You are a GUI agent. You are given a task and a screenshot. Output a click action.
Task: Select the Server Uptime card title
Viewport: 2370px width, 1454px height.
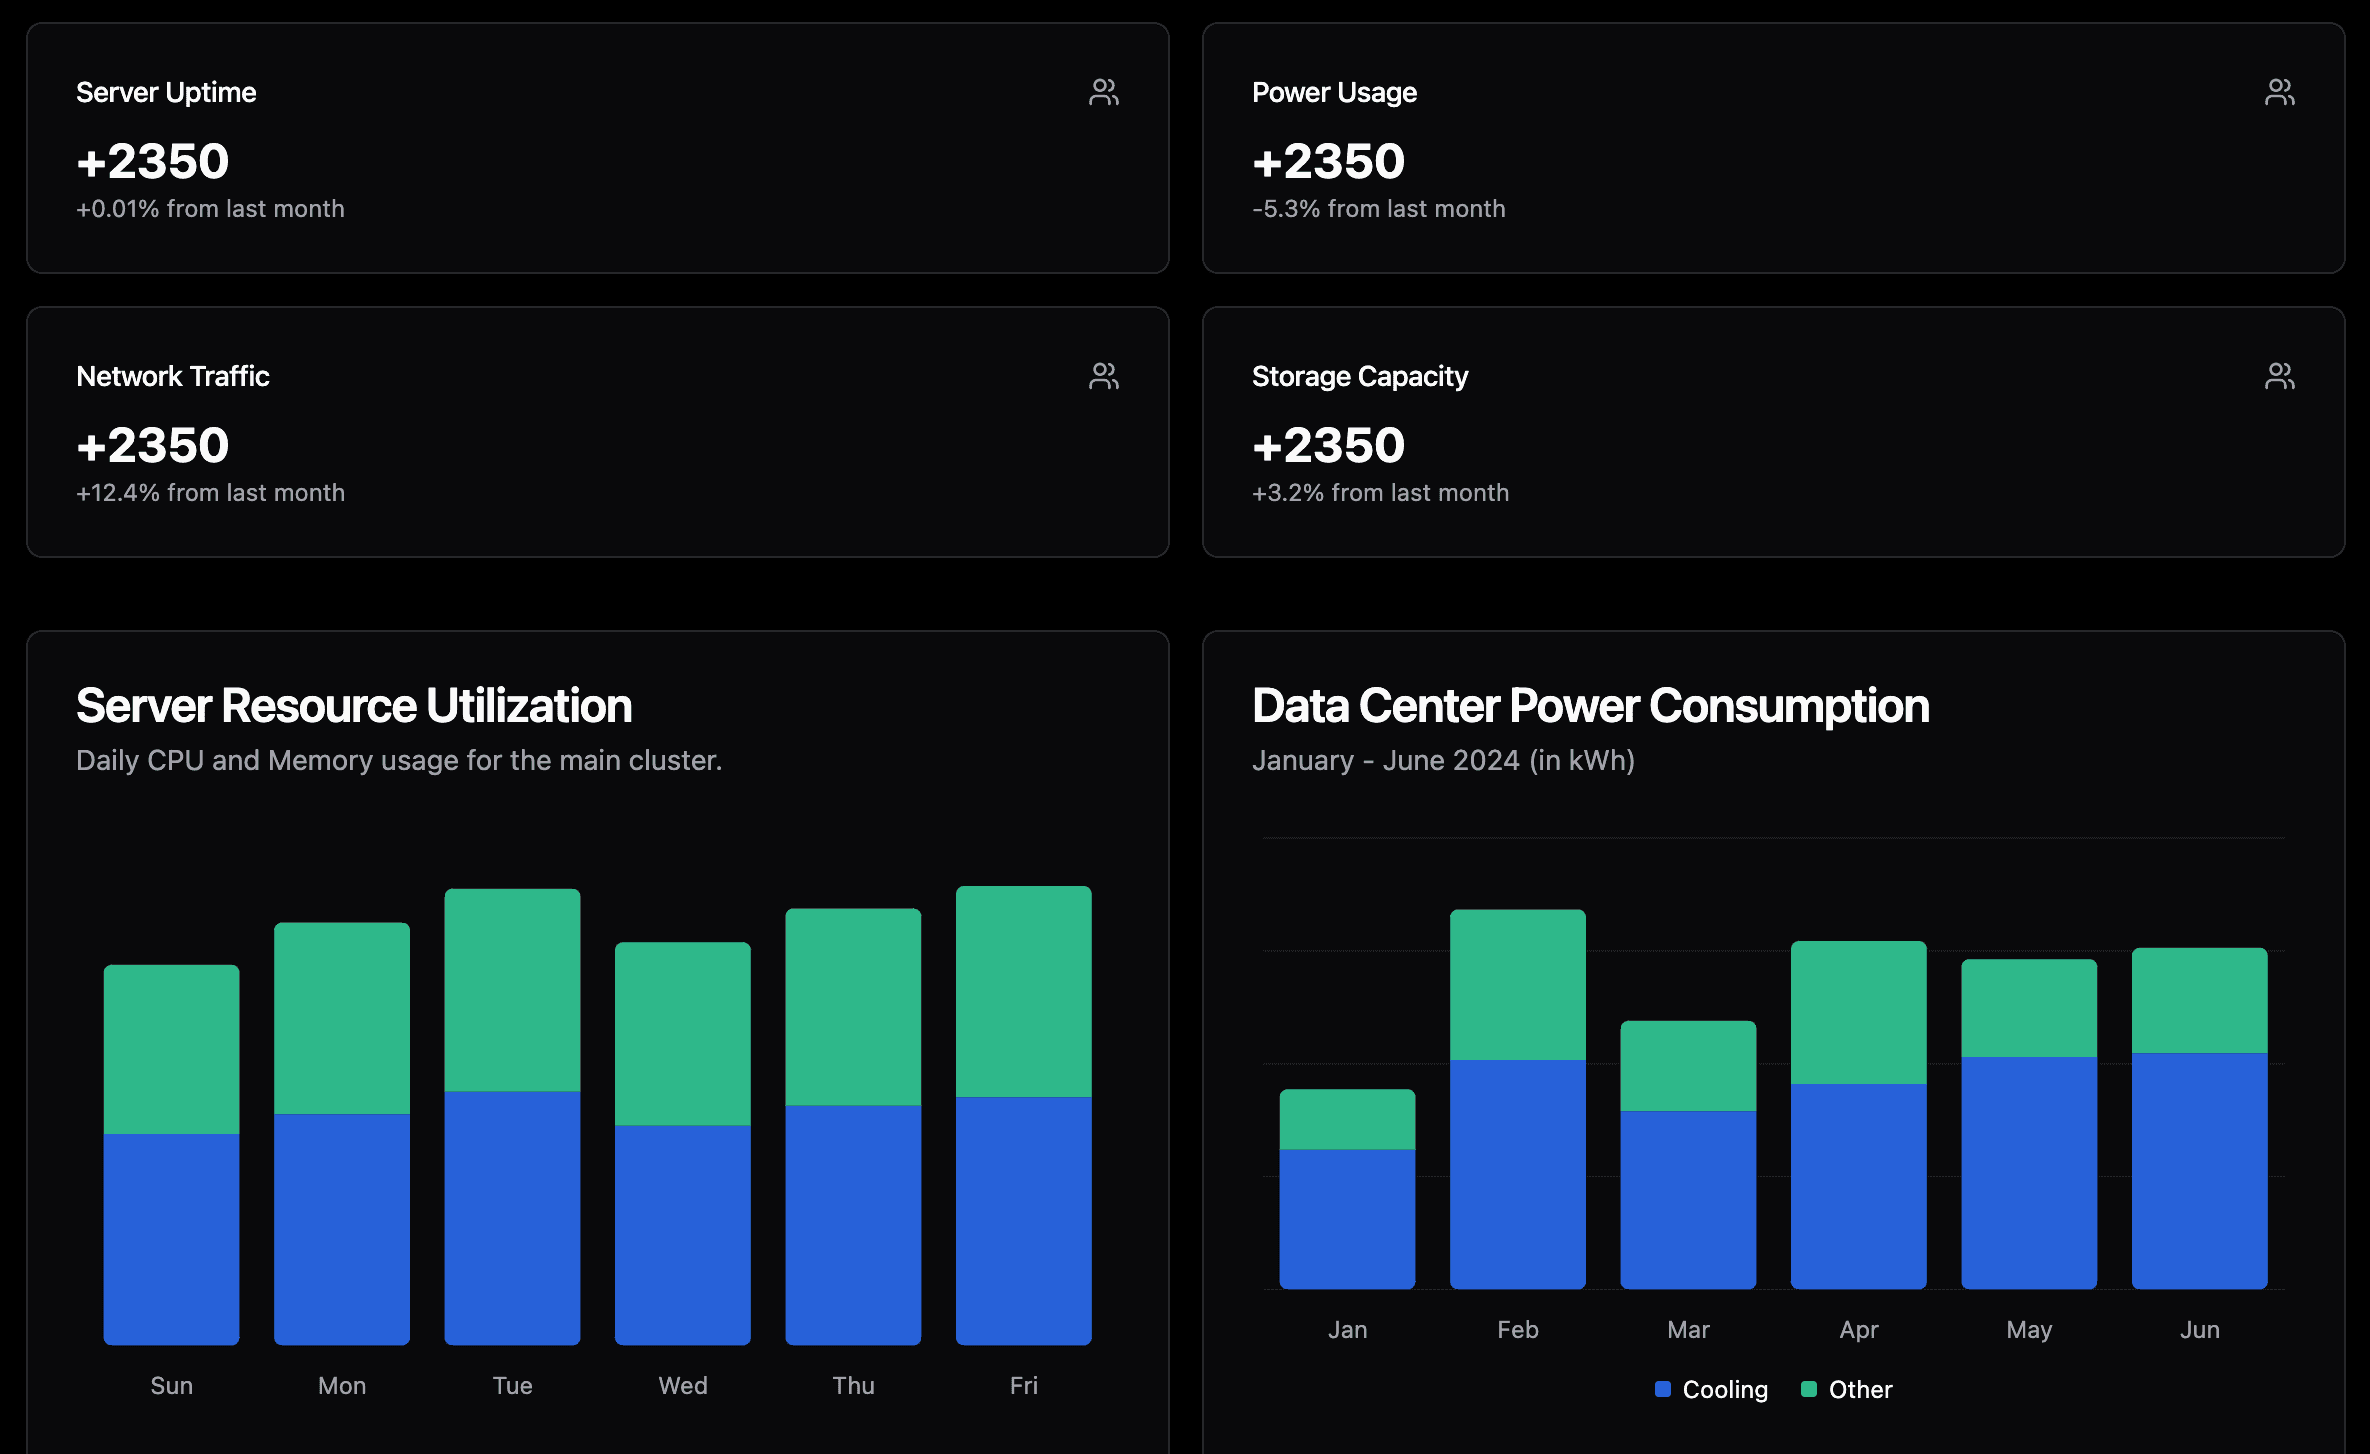click(x=166, y=92)
